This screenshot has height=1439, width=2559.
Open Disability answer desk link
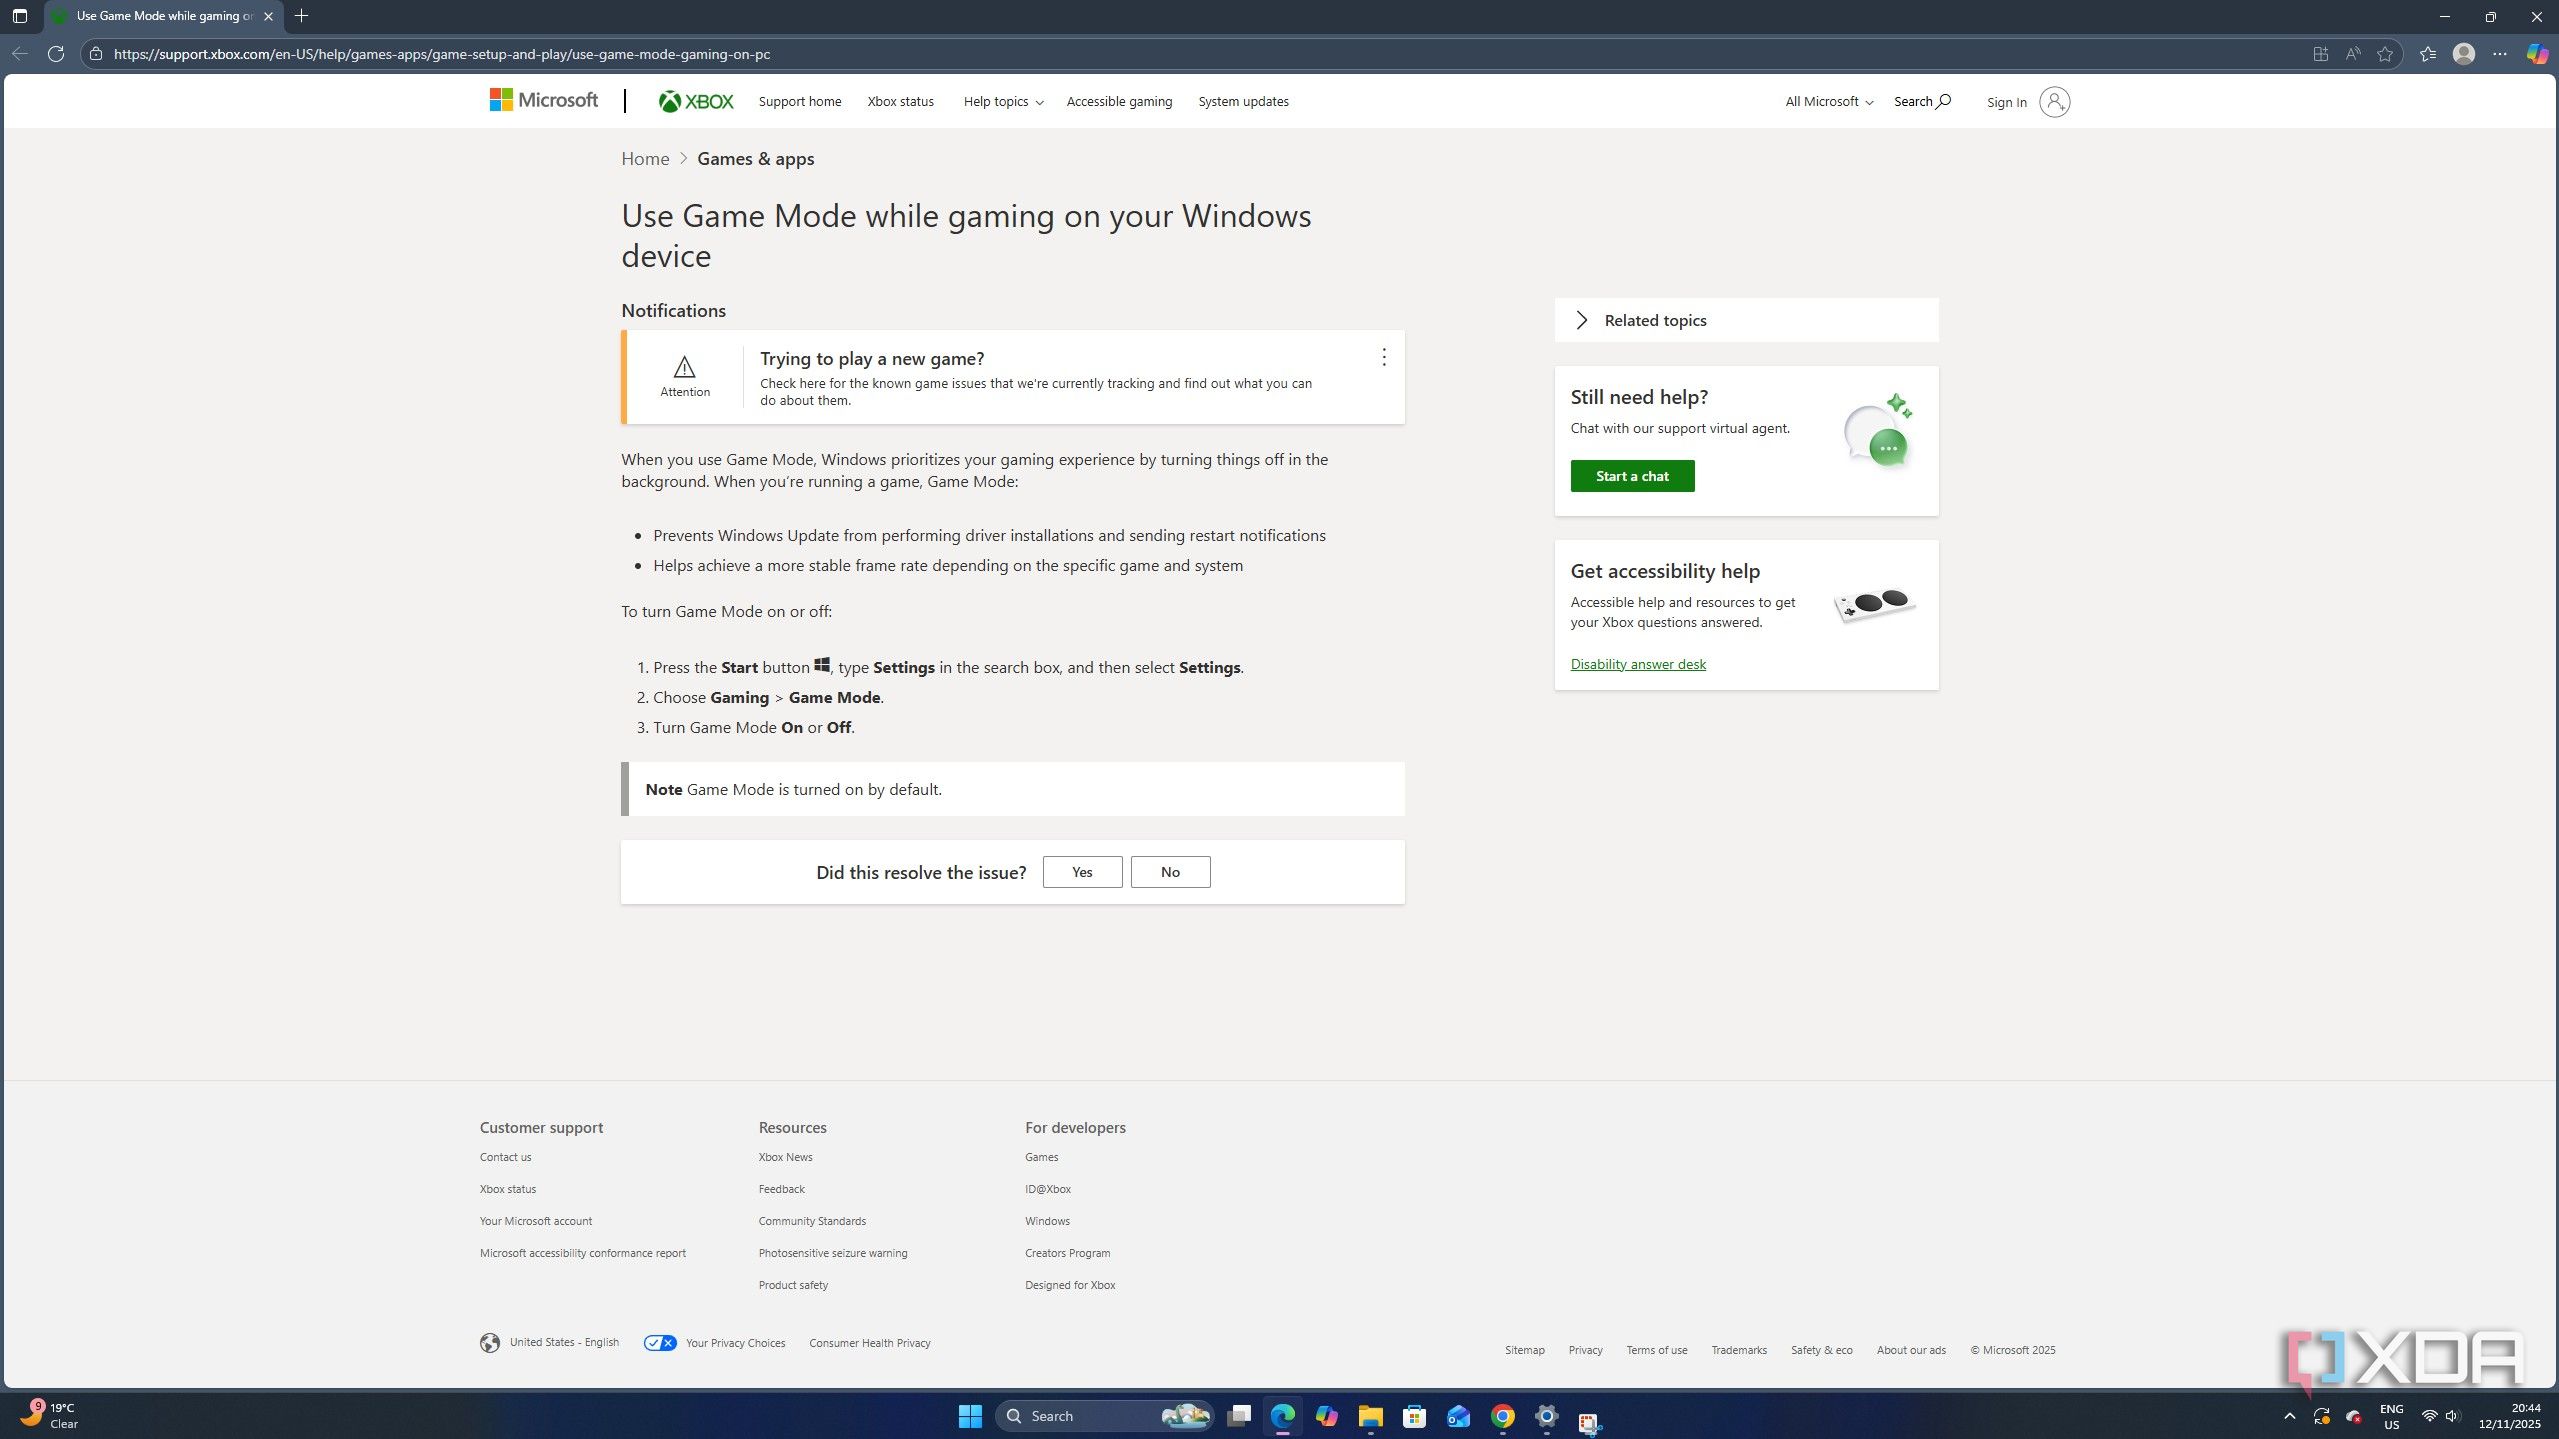click(1638, 664)
